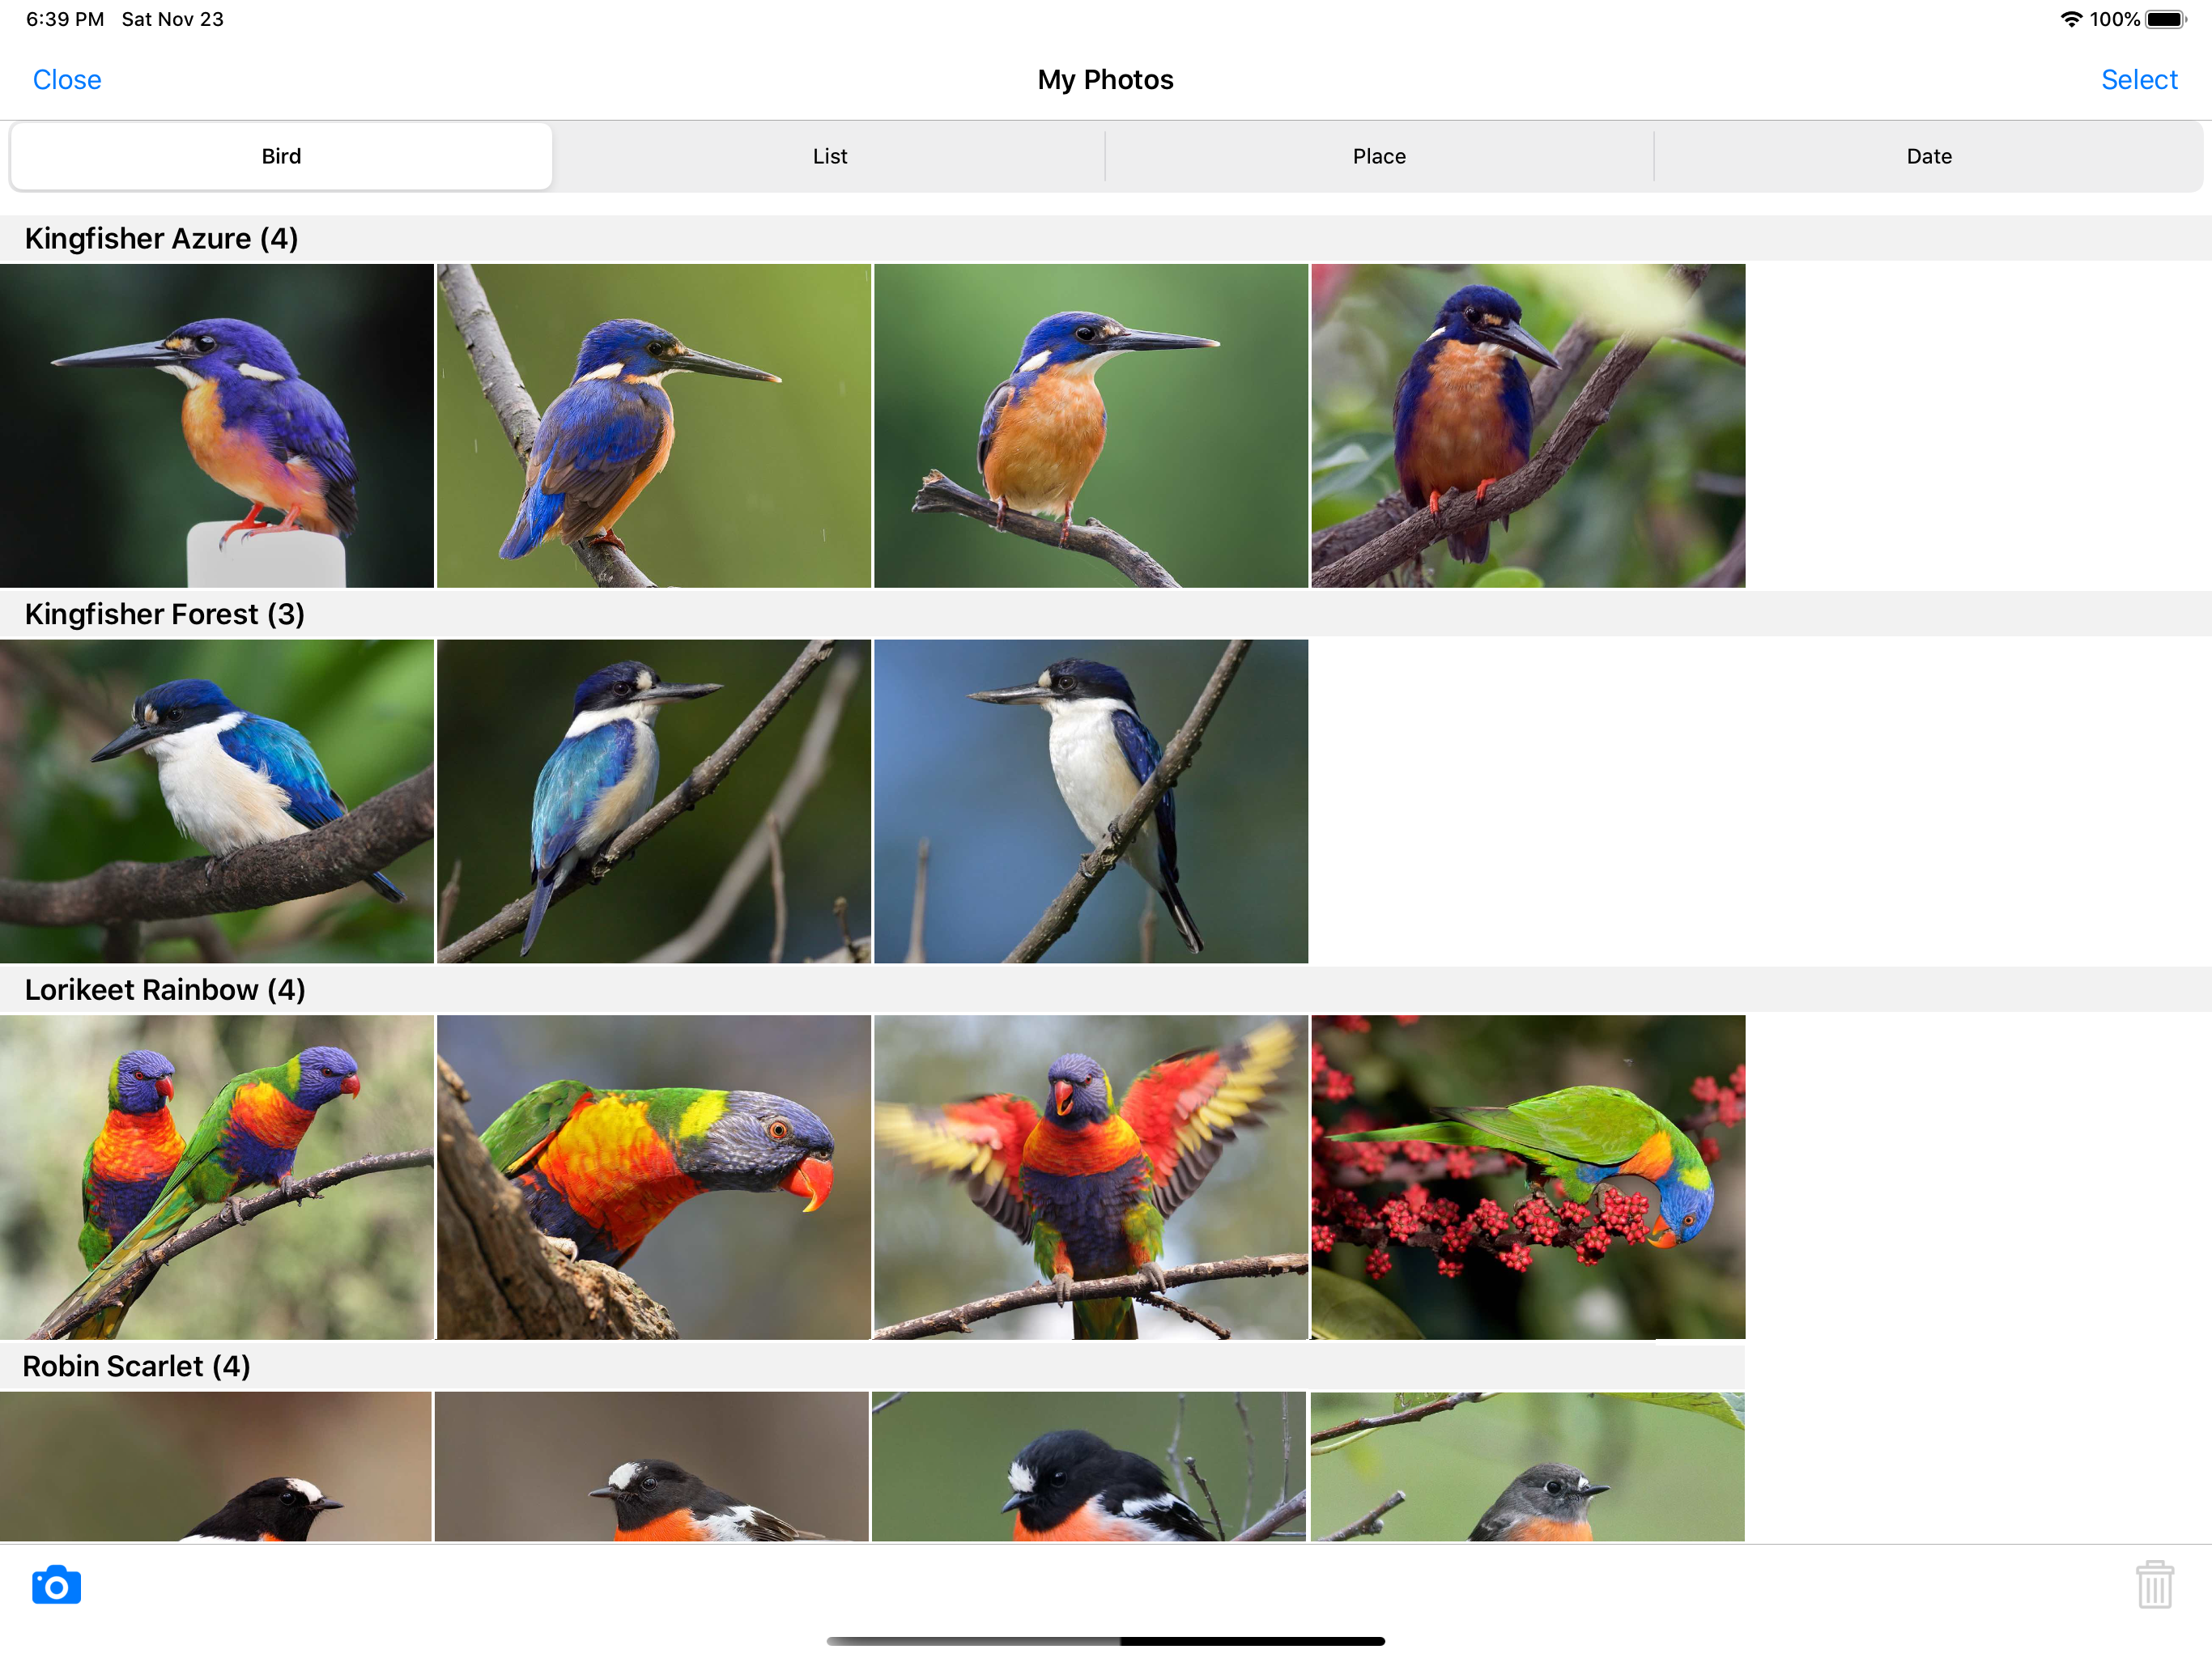Tap the Lorikeet Rainbow (4) section header
The image size is (2212, 1658).
point(1106,990)
